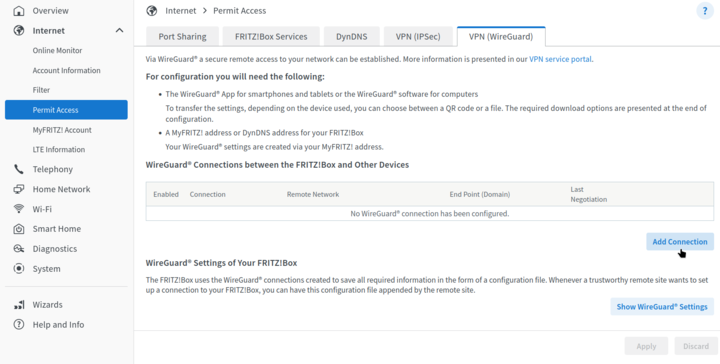
Task: Click the Overview house icon
Action: (x=18, y=11)
